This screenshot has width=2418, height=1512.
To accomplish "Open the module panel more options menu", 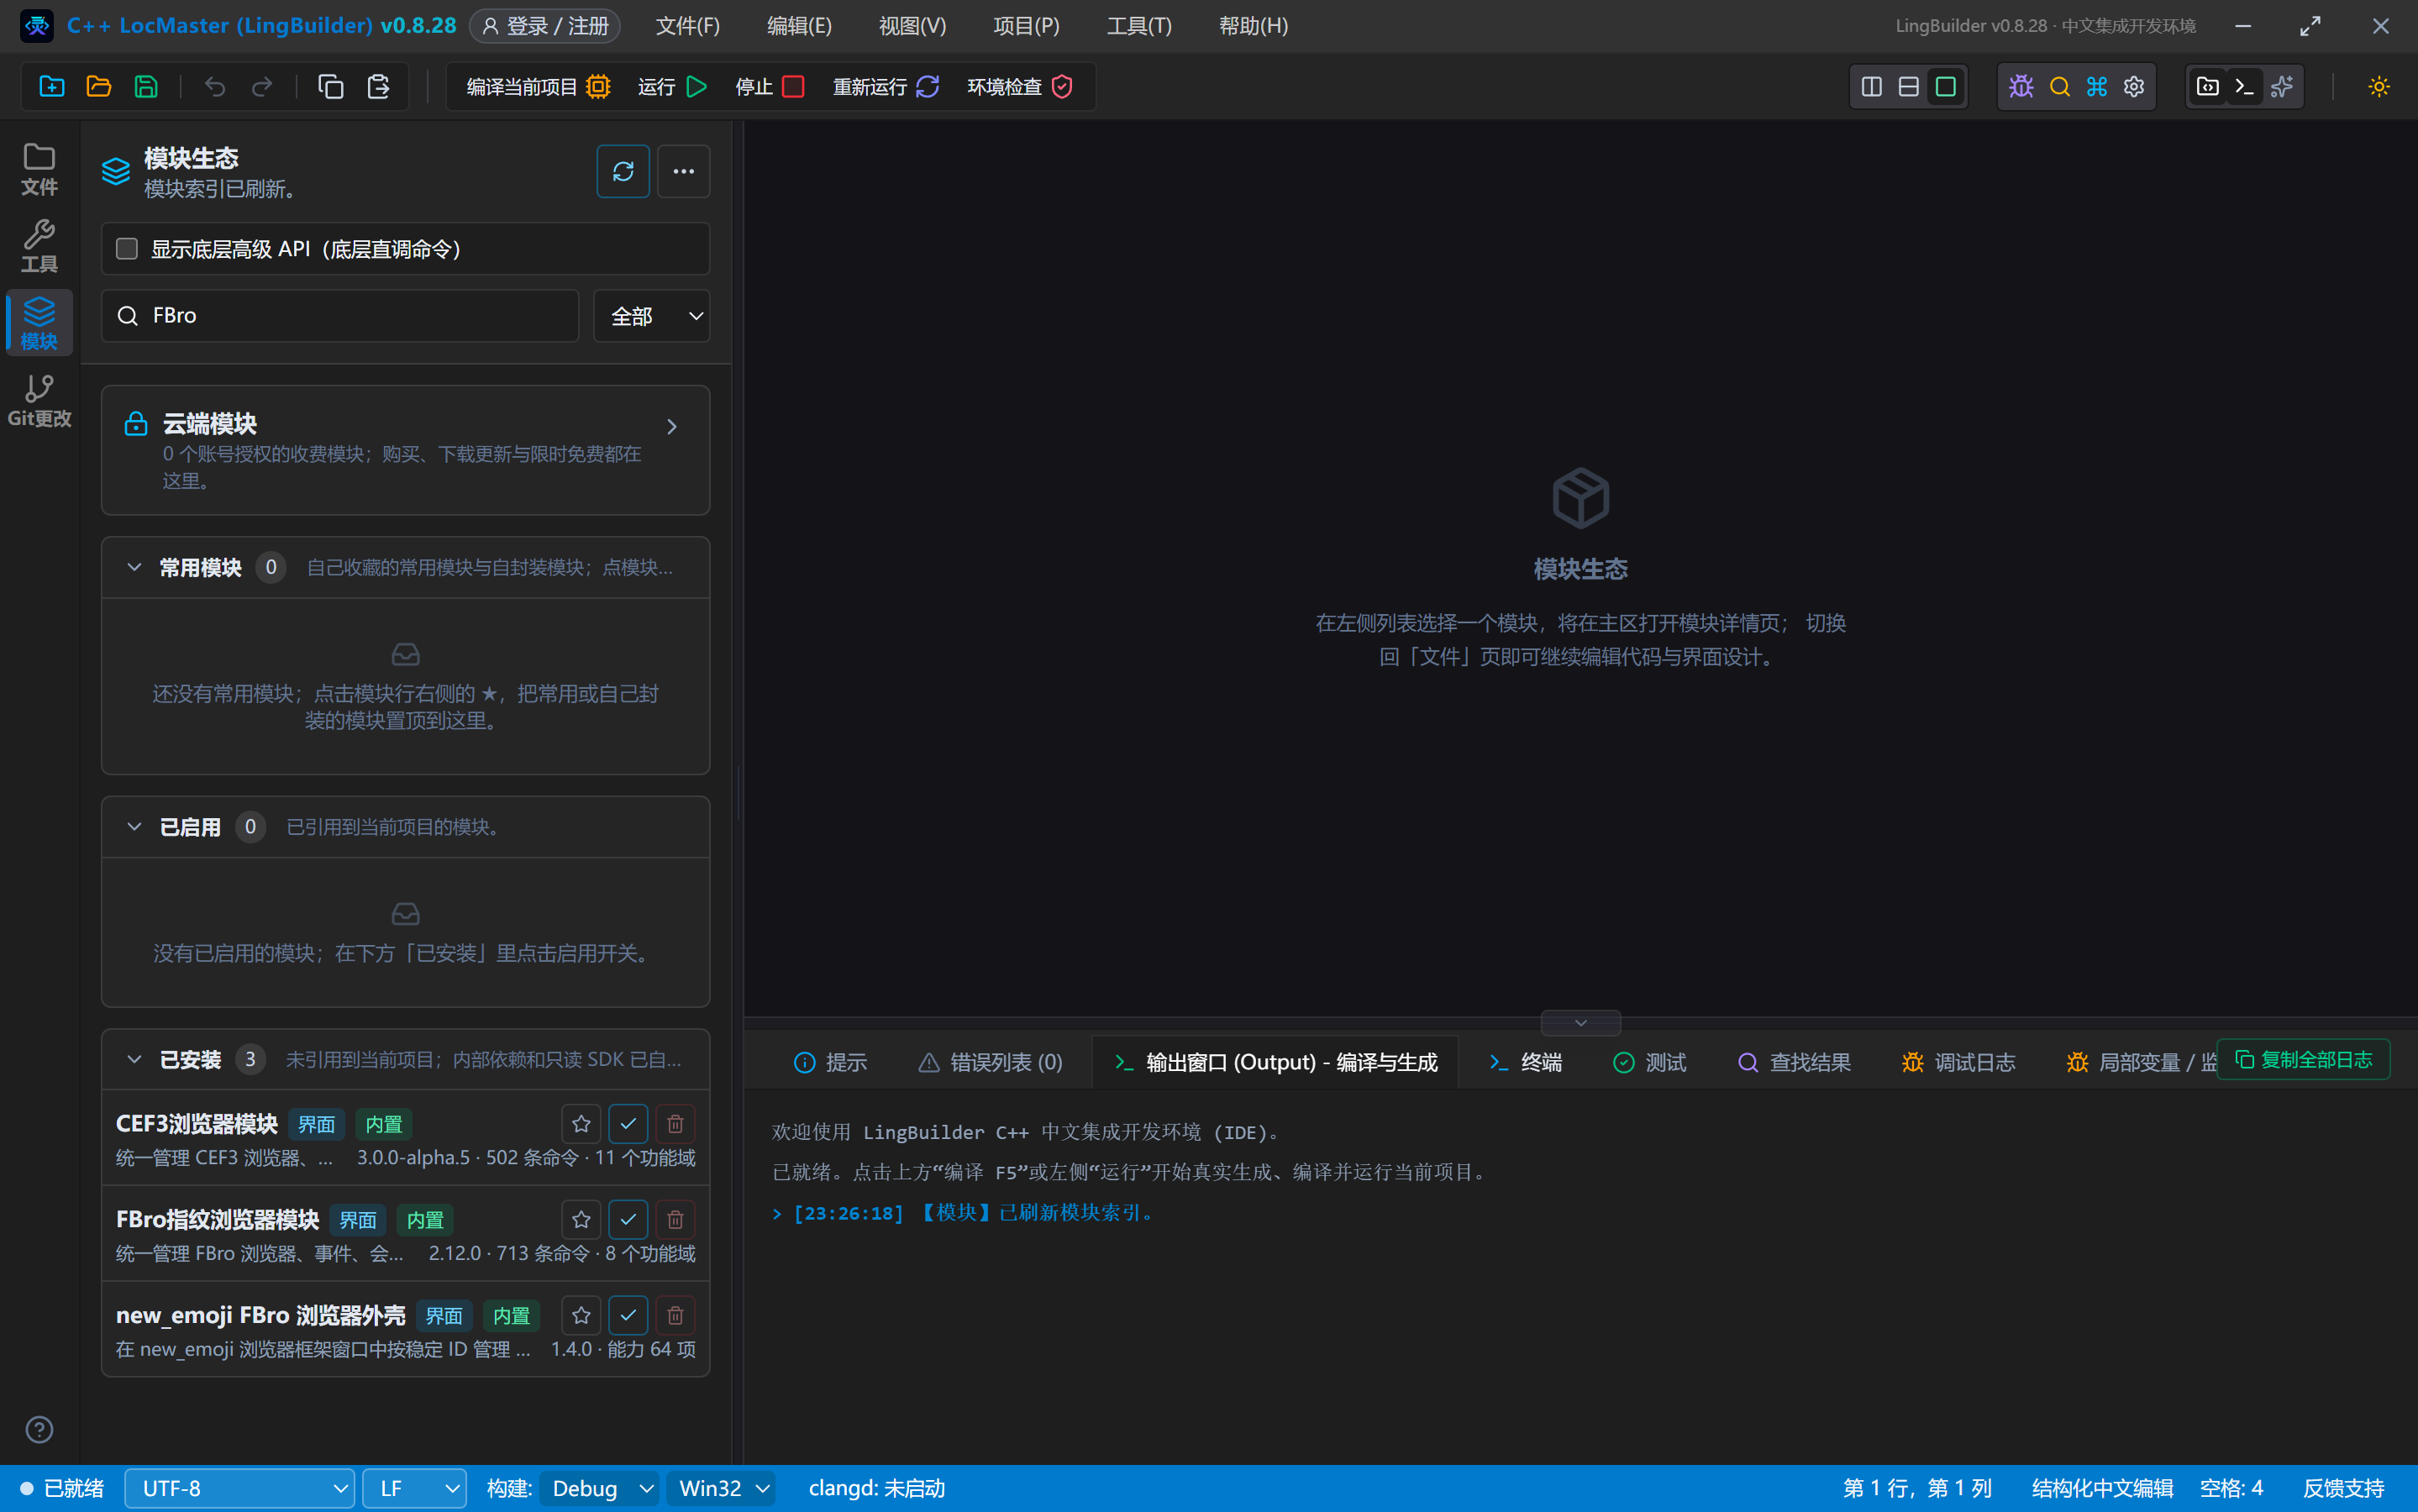I will coord(684,171).
